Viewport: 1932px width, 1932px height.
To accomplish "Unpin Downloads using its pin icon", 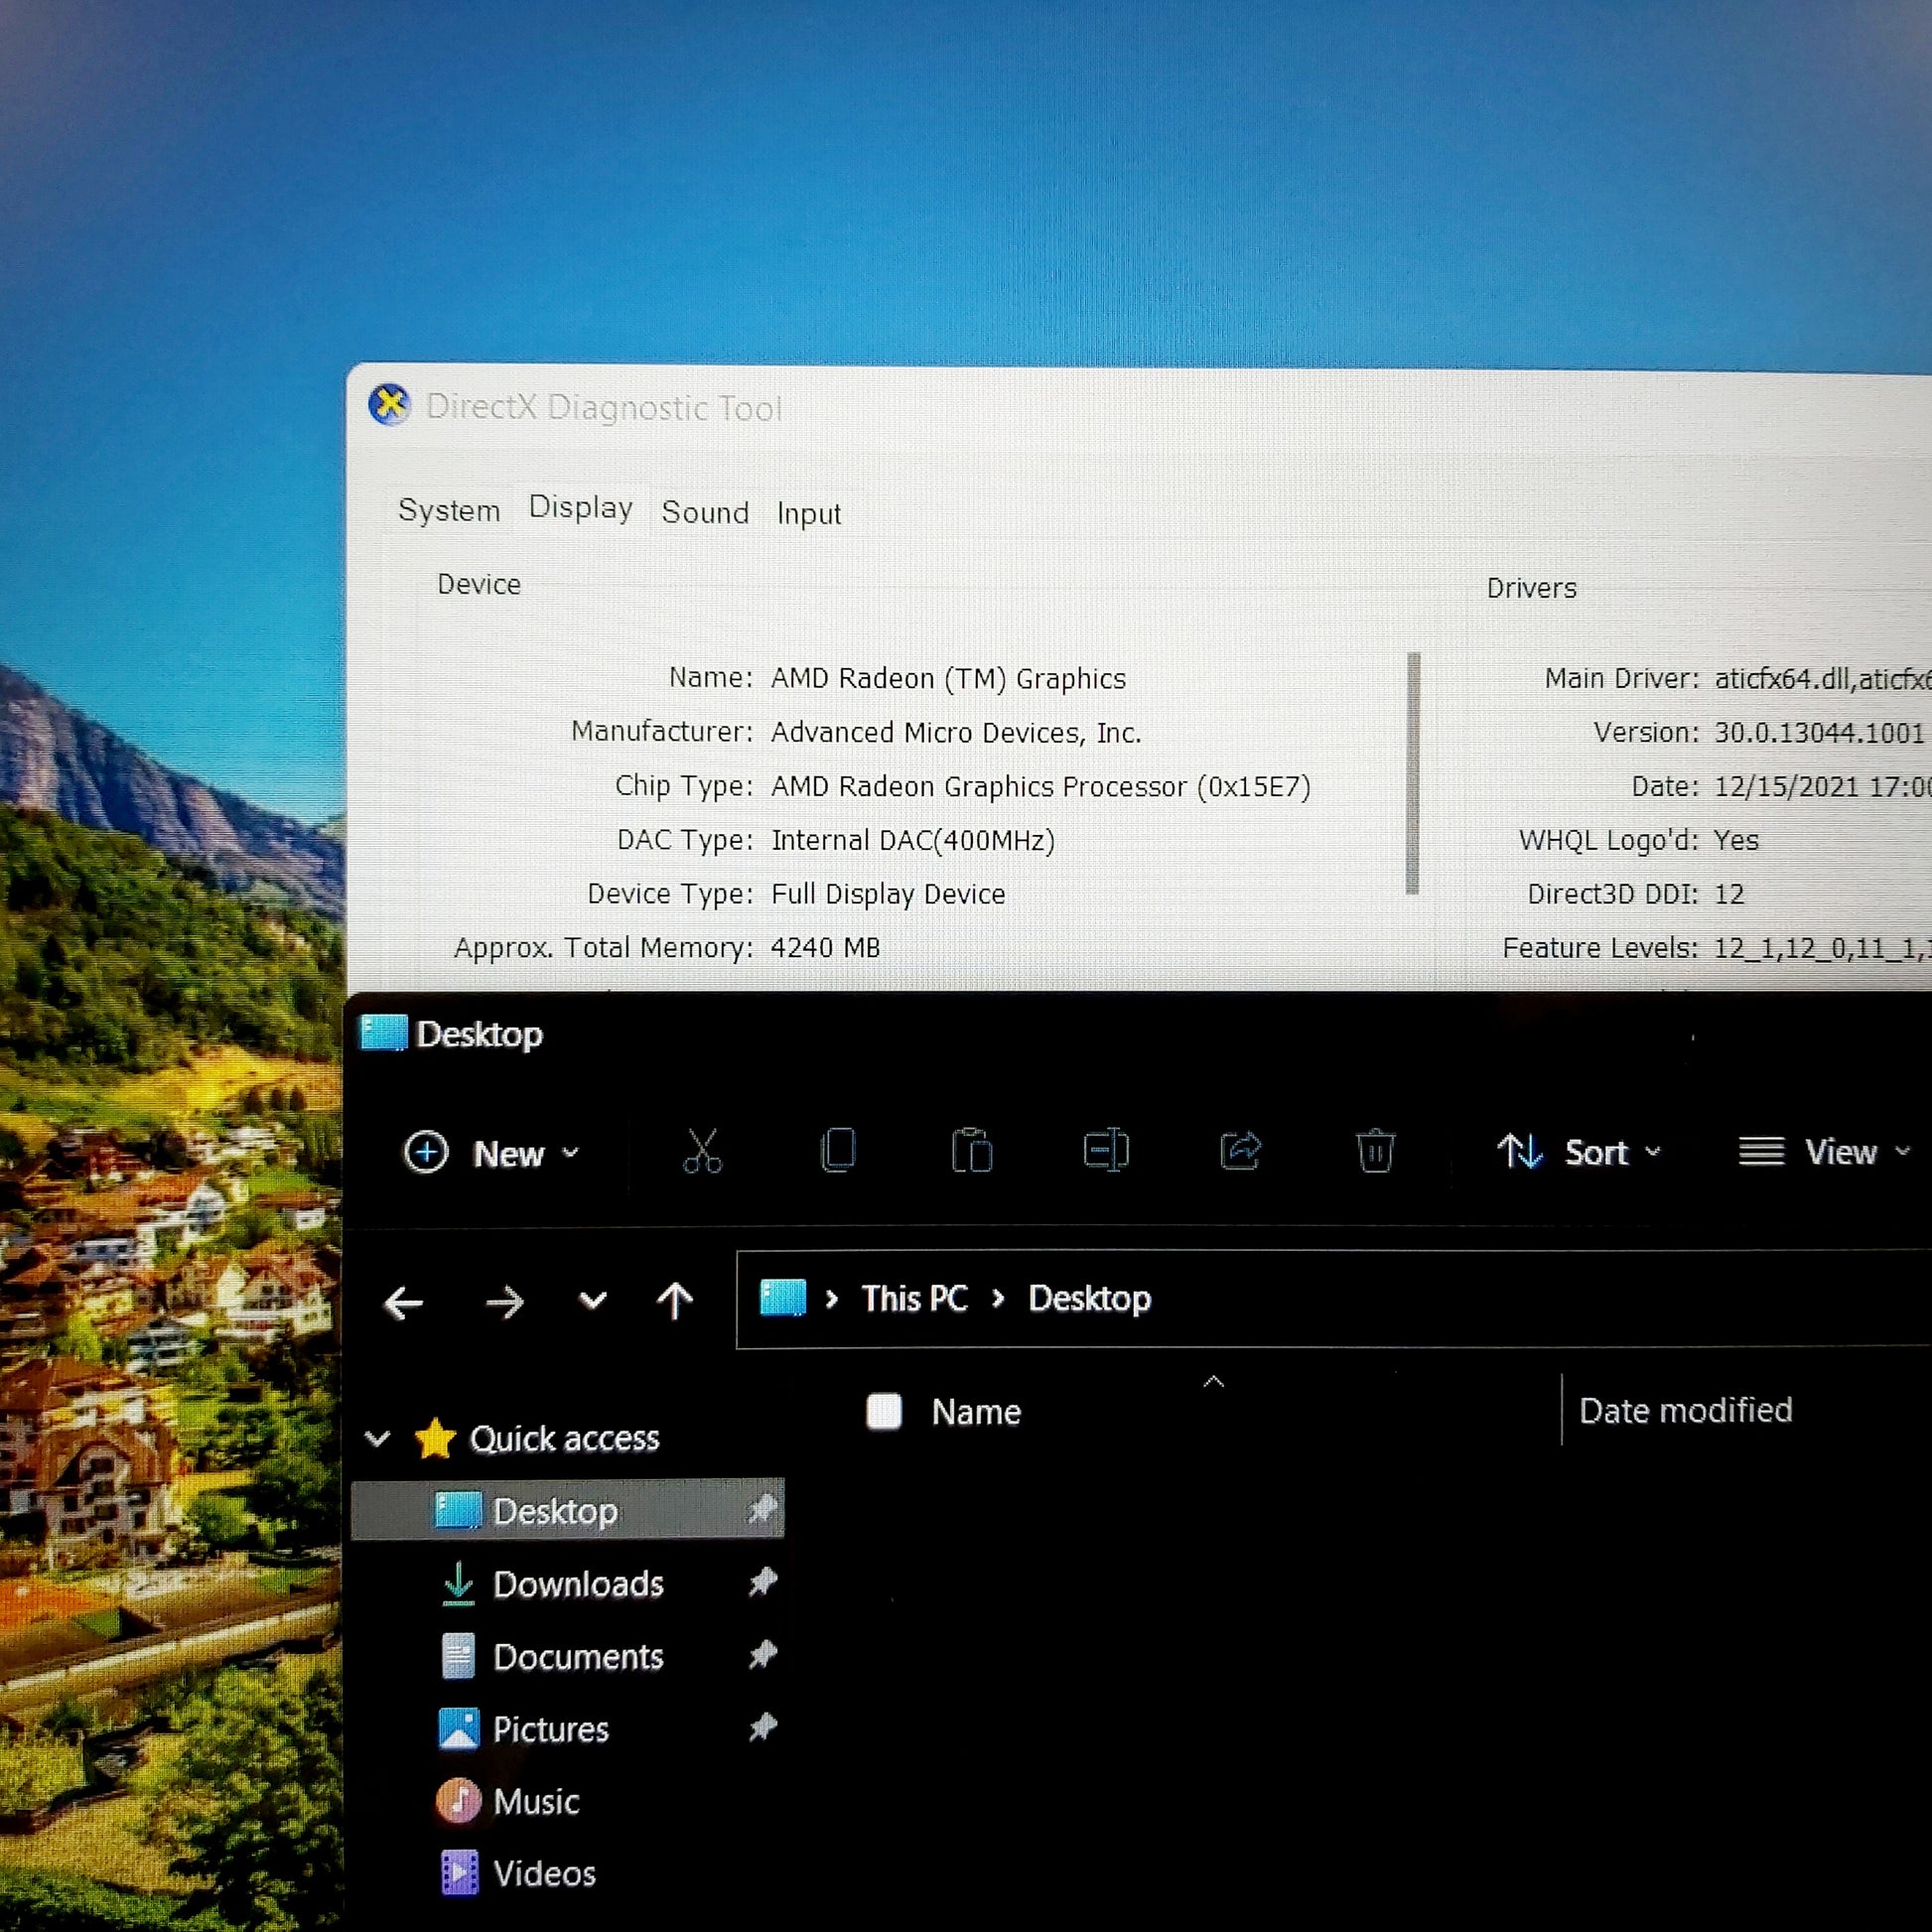I will 763,1582.
